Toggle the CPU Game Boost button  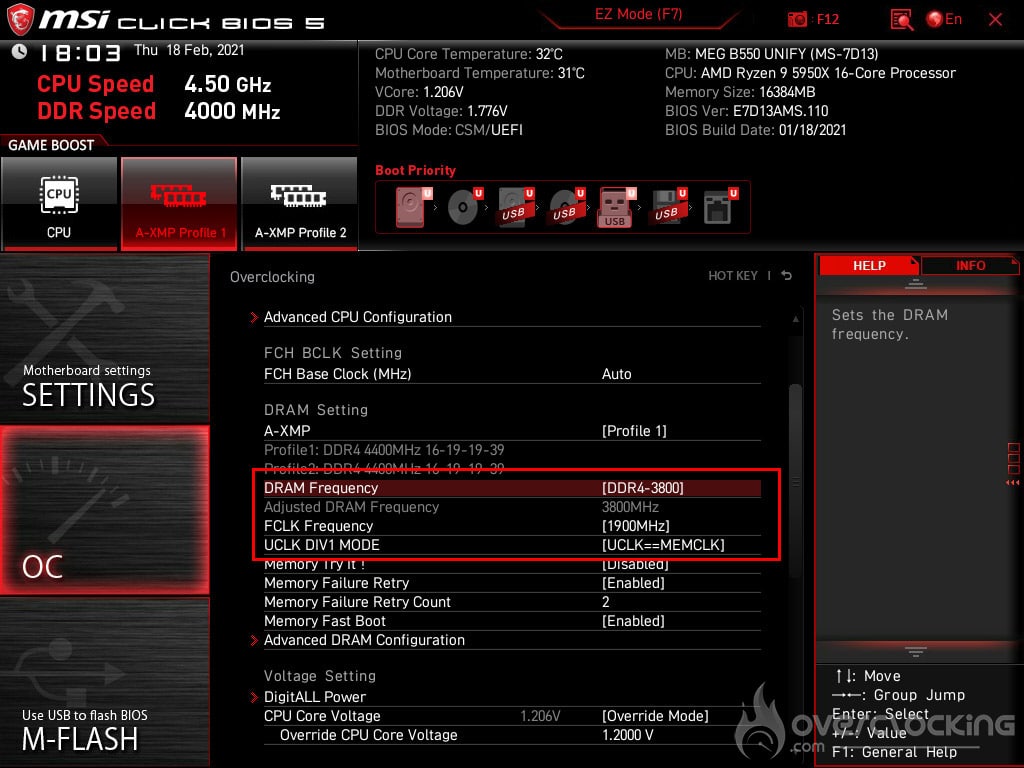[x=59, y=203]
